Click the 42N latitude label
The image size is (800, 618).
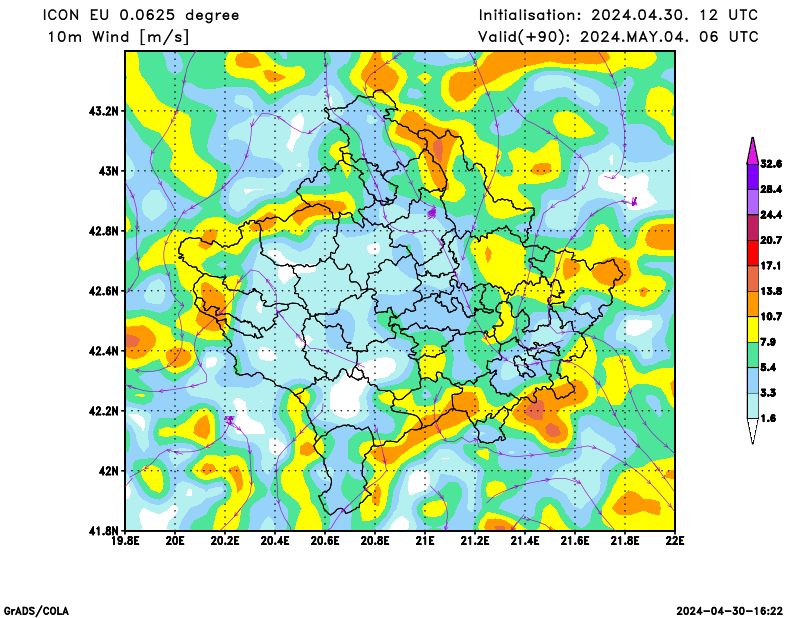108,471
